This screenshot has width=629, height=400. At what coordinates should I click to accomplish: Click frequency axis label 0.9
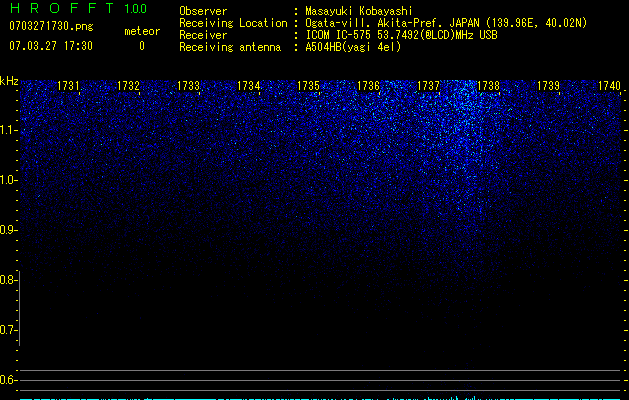pyautogui.click(x=8, y=230)
